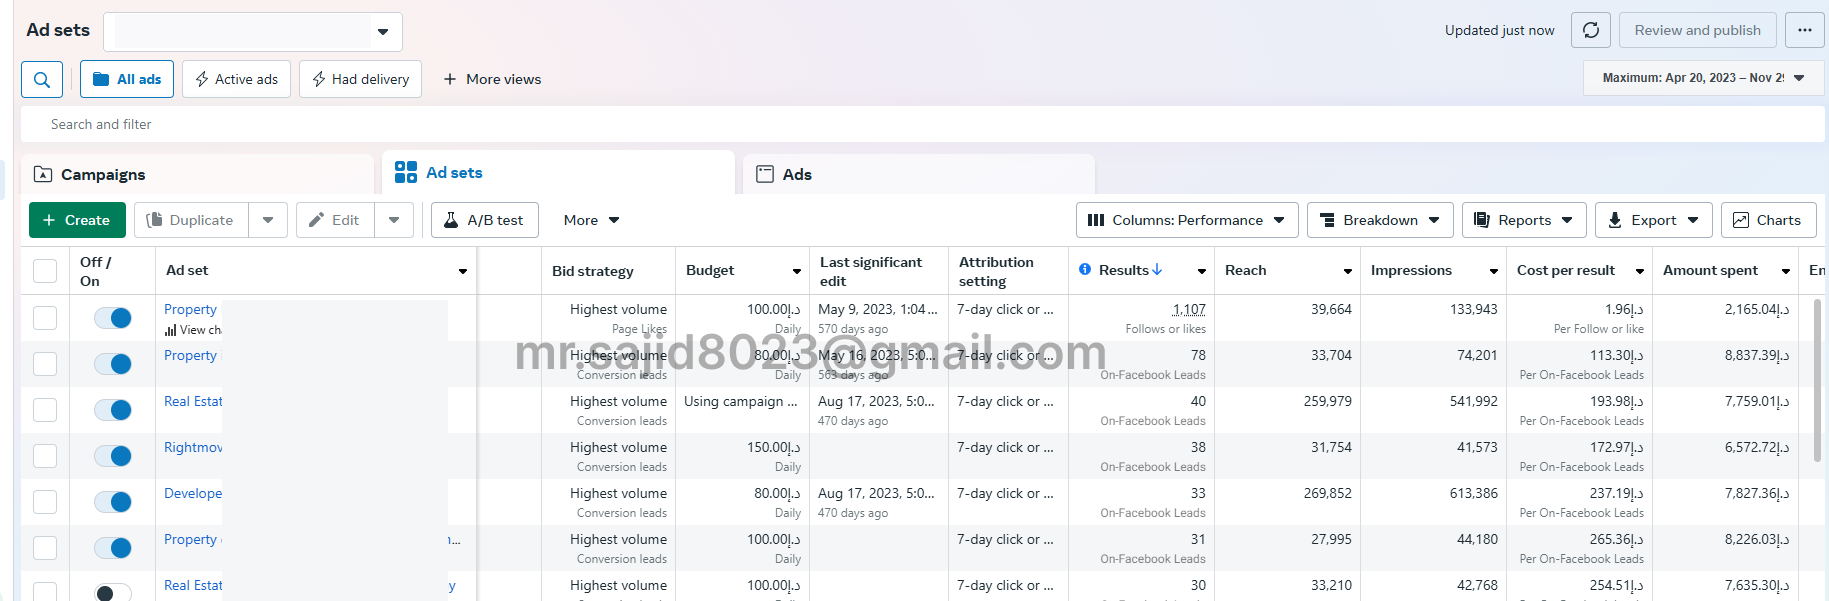Open the date range selector dropdown
Viewport: 1829px width, 601px height.
coord(1702,78)
